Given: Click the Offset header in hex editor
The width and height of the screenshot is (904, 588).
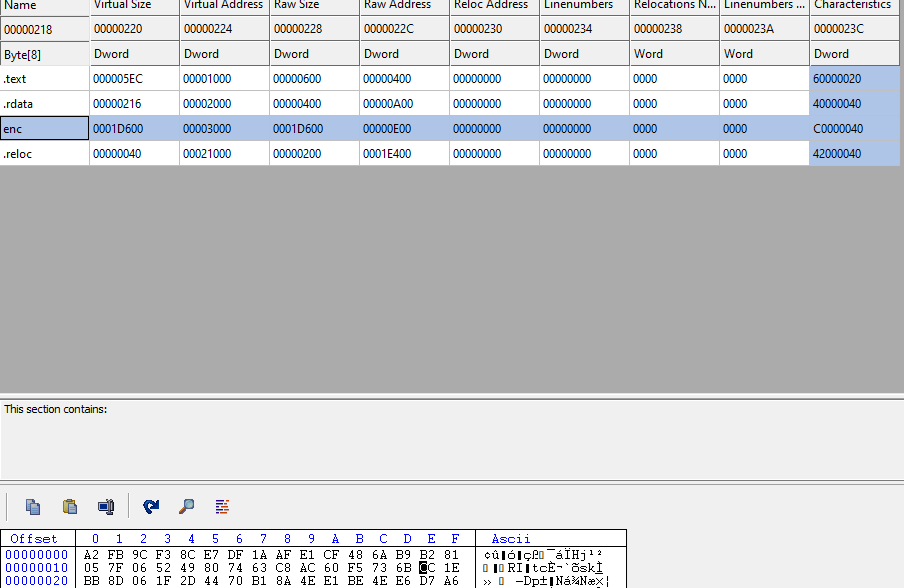Looking at the screenshot, I should tap(35, 539).
